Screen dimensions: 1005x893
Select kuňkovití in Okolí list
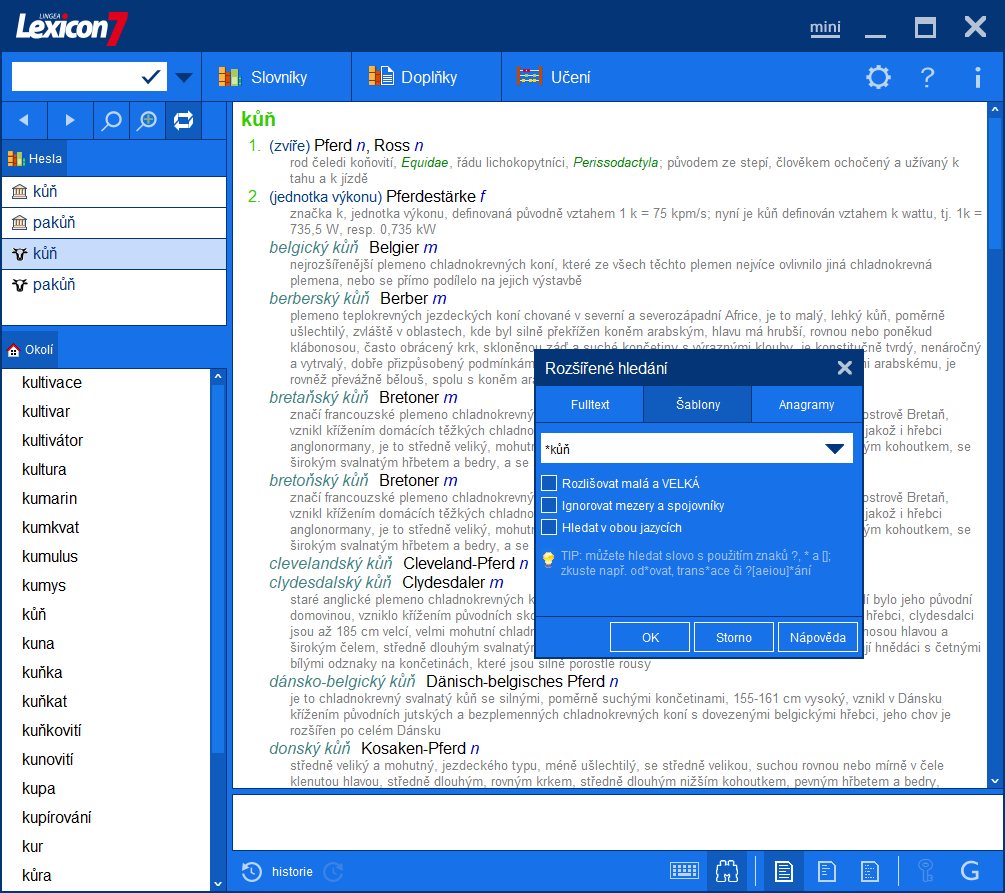[51, 731]
